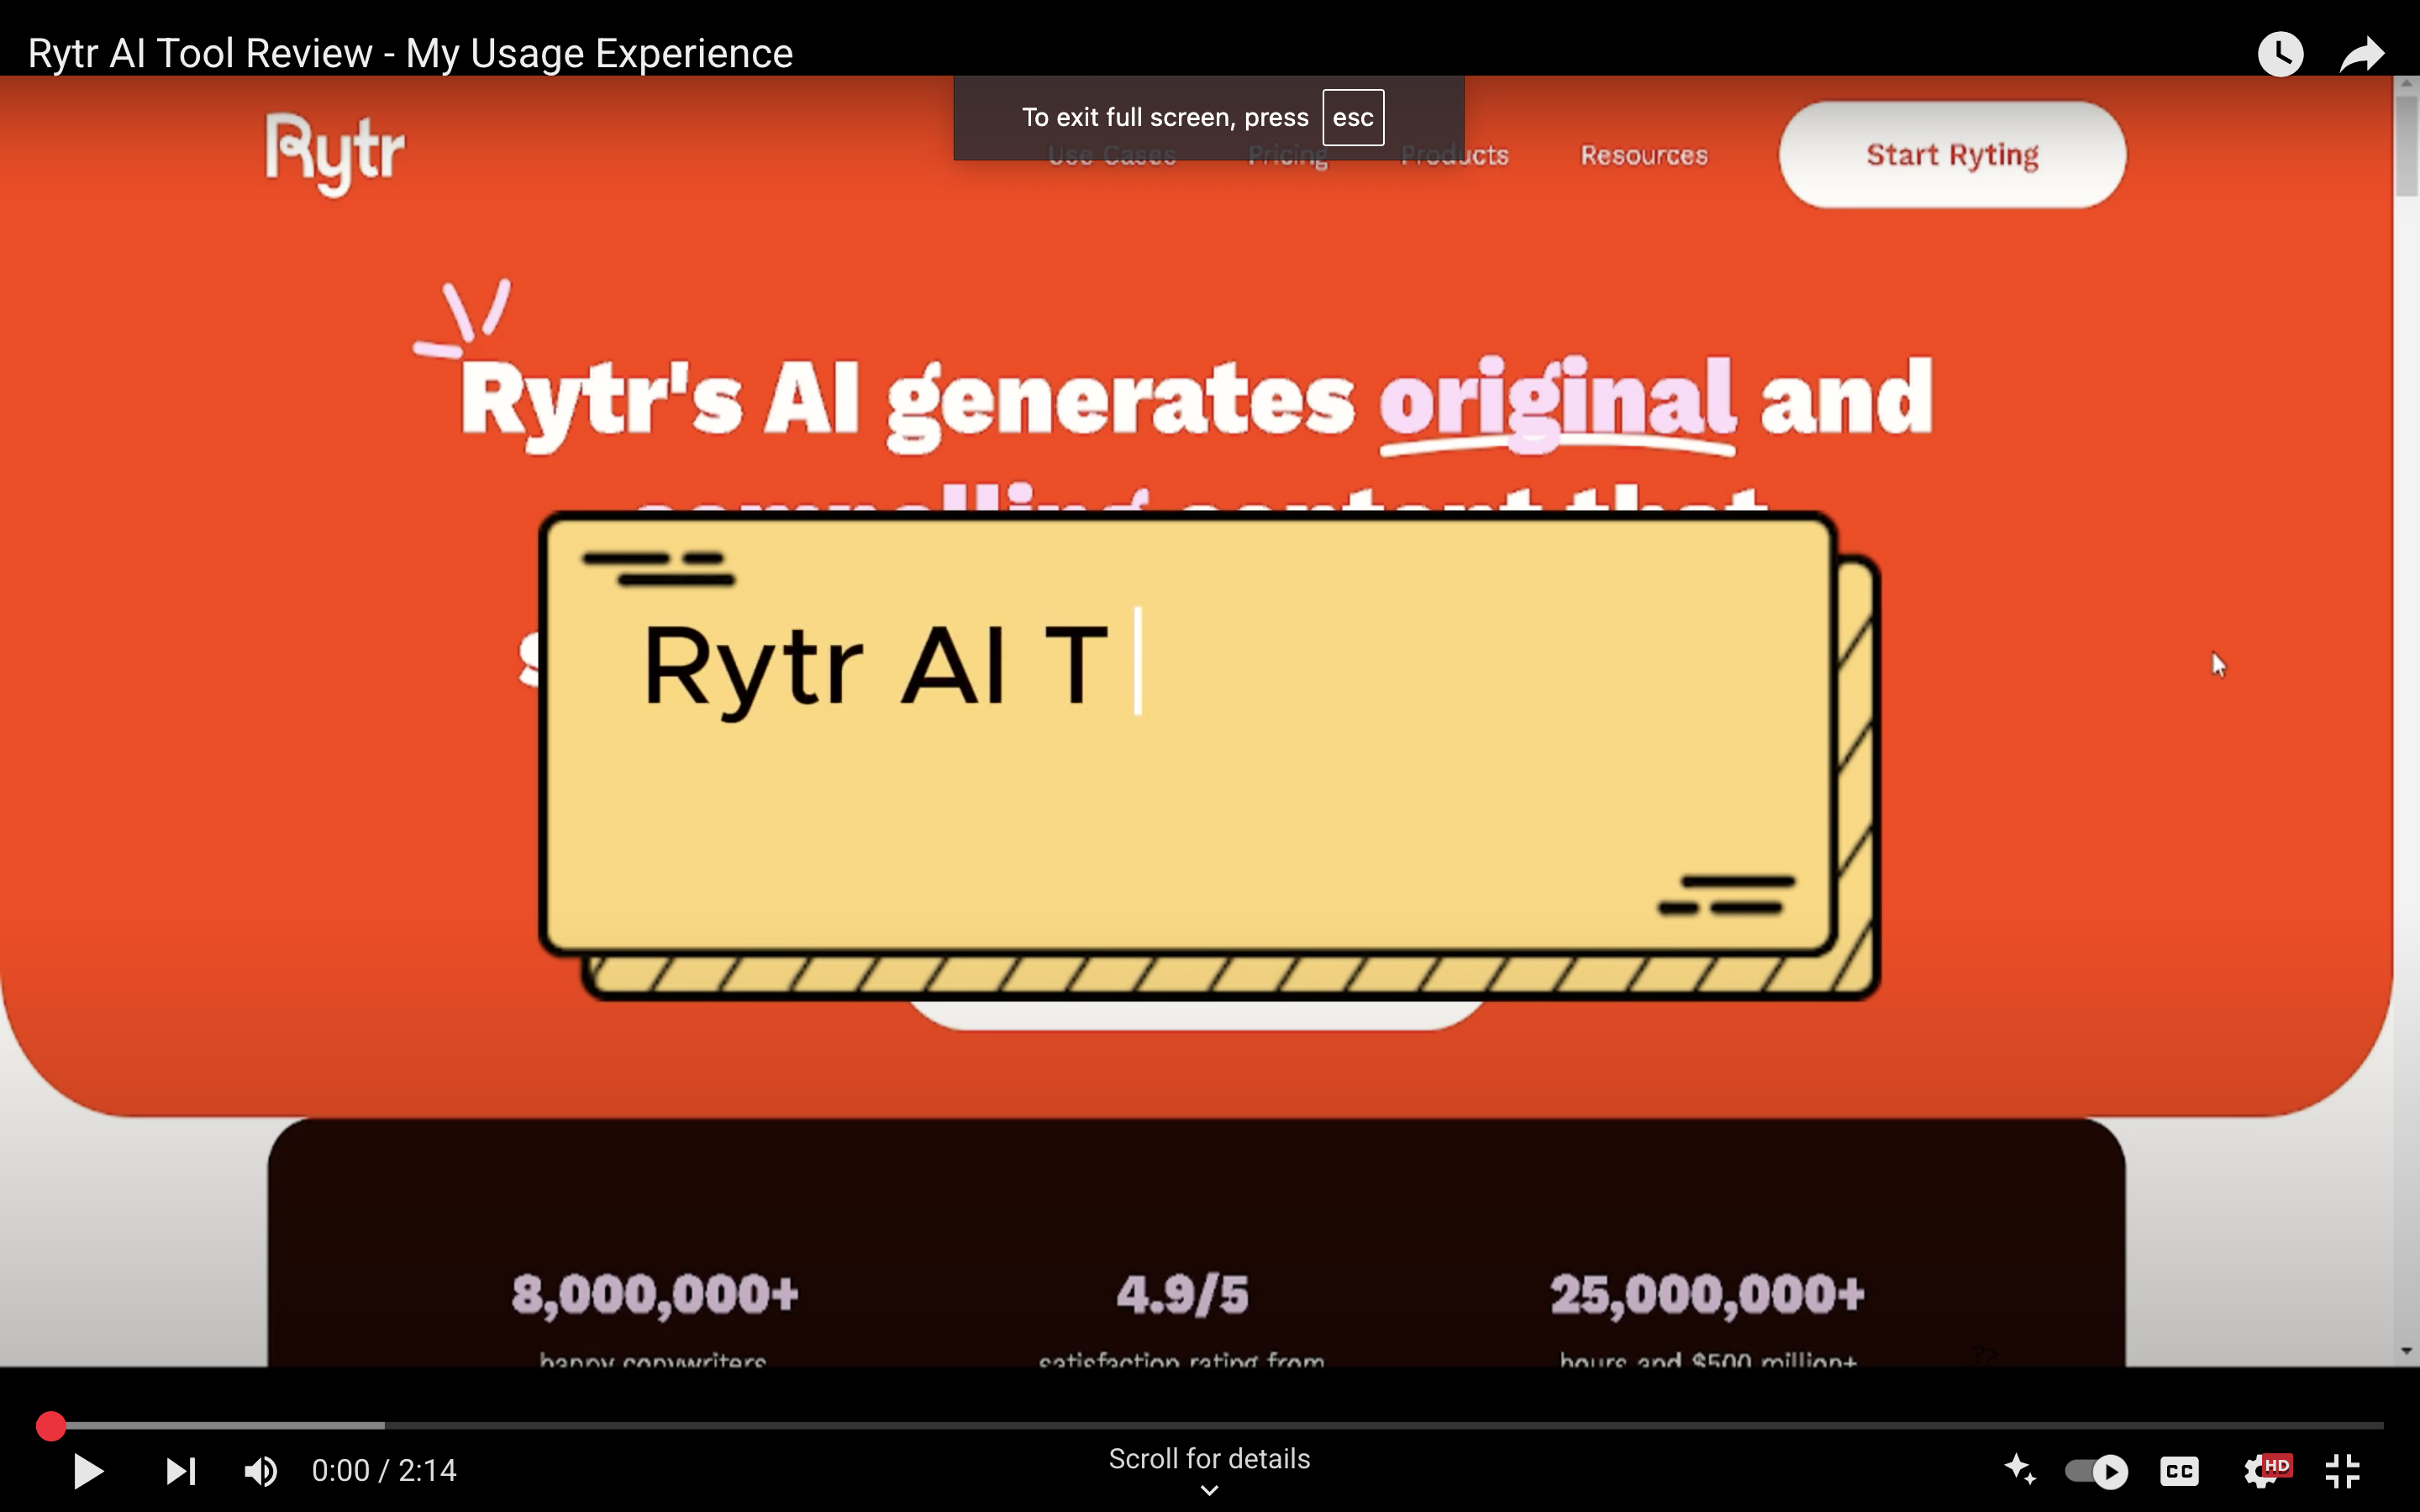Viewport: 2420px width, 1512px height.
Task: Click the red playhead scrubber
Action: tap(51, 1426)
